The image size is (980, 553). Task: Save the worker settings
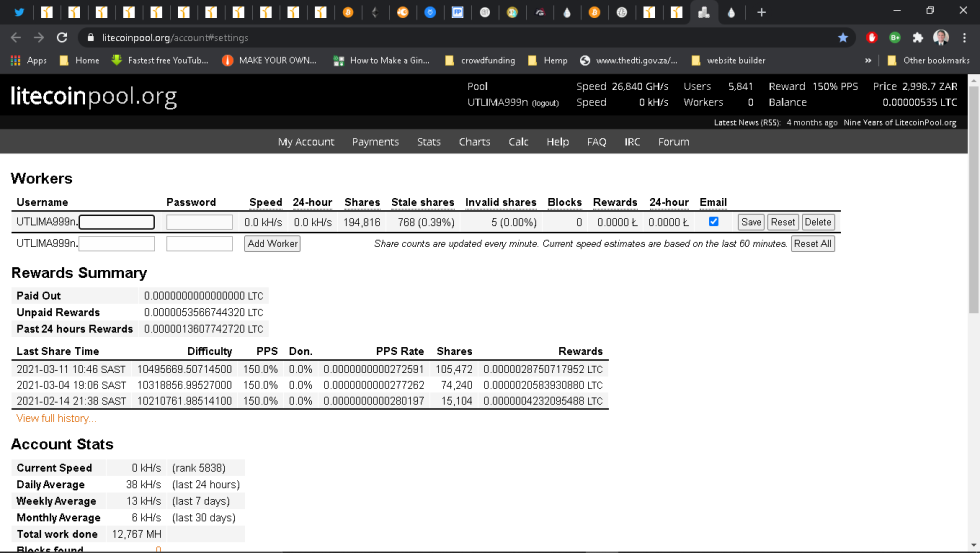(751, 222)
